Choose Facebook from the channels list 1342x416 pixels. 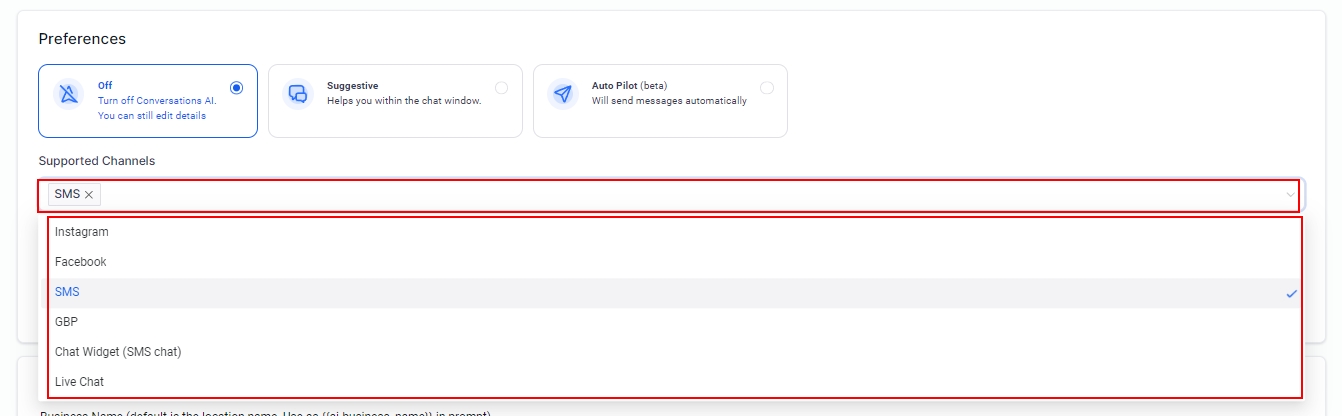(x=81, y=262)
